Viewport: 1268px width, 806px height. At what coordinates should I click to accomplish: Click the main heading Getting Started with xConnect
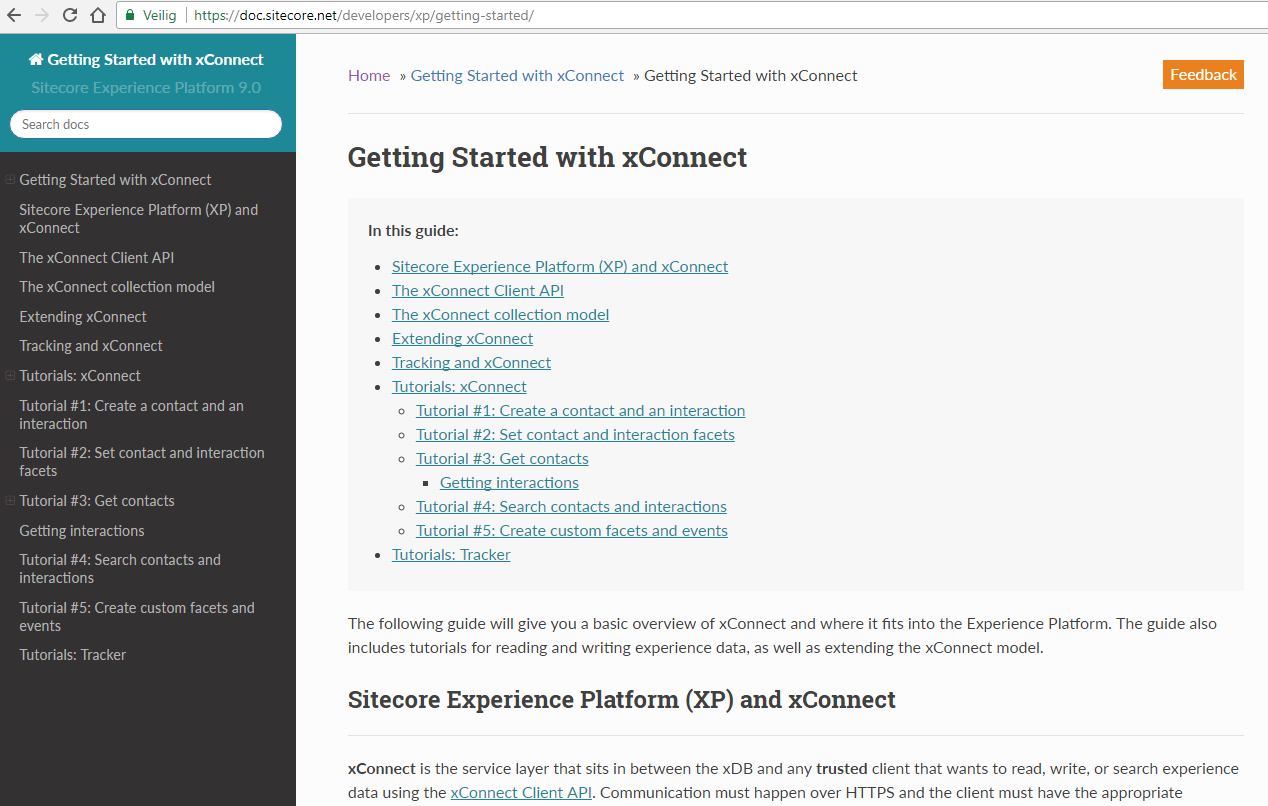[547, 157]
